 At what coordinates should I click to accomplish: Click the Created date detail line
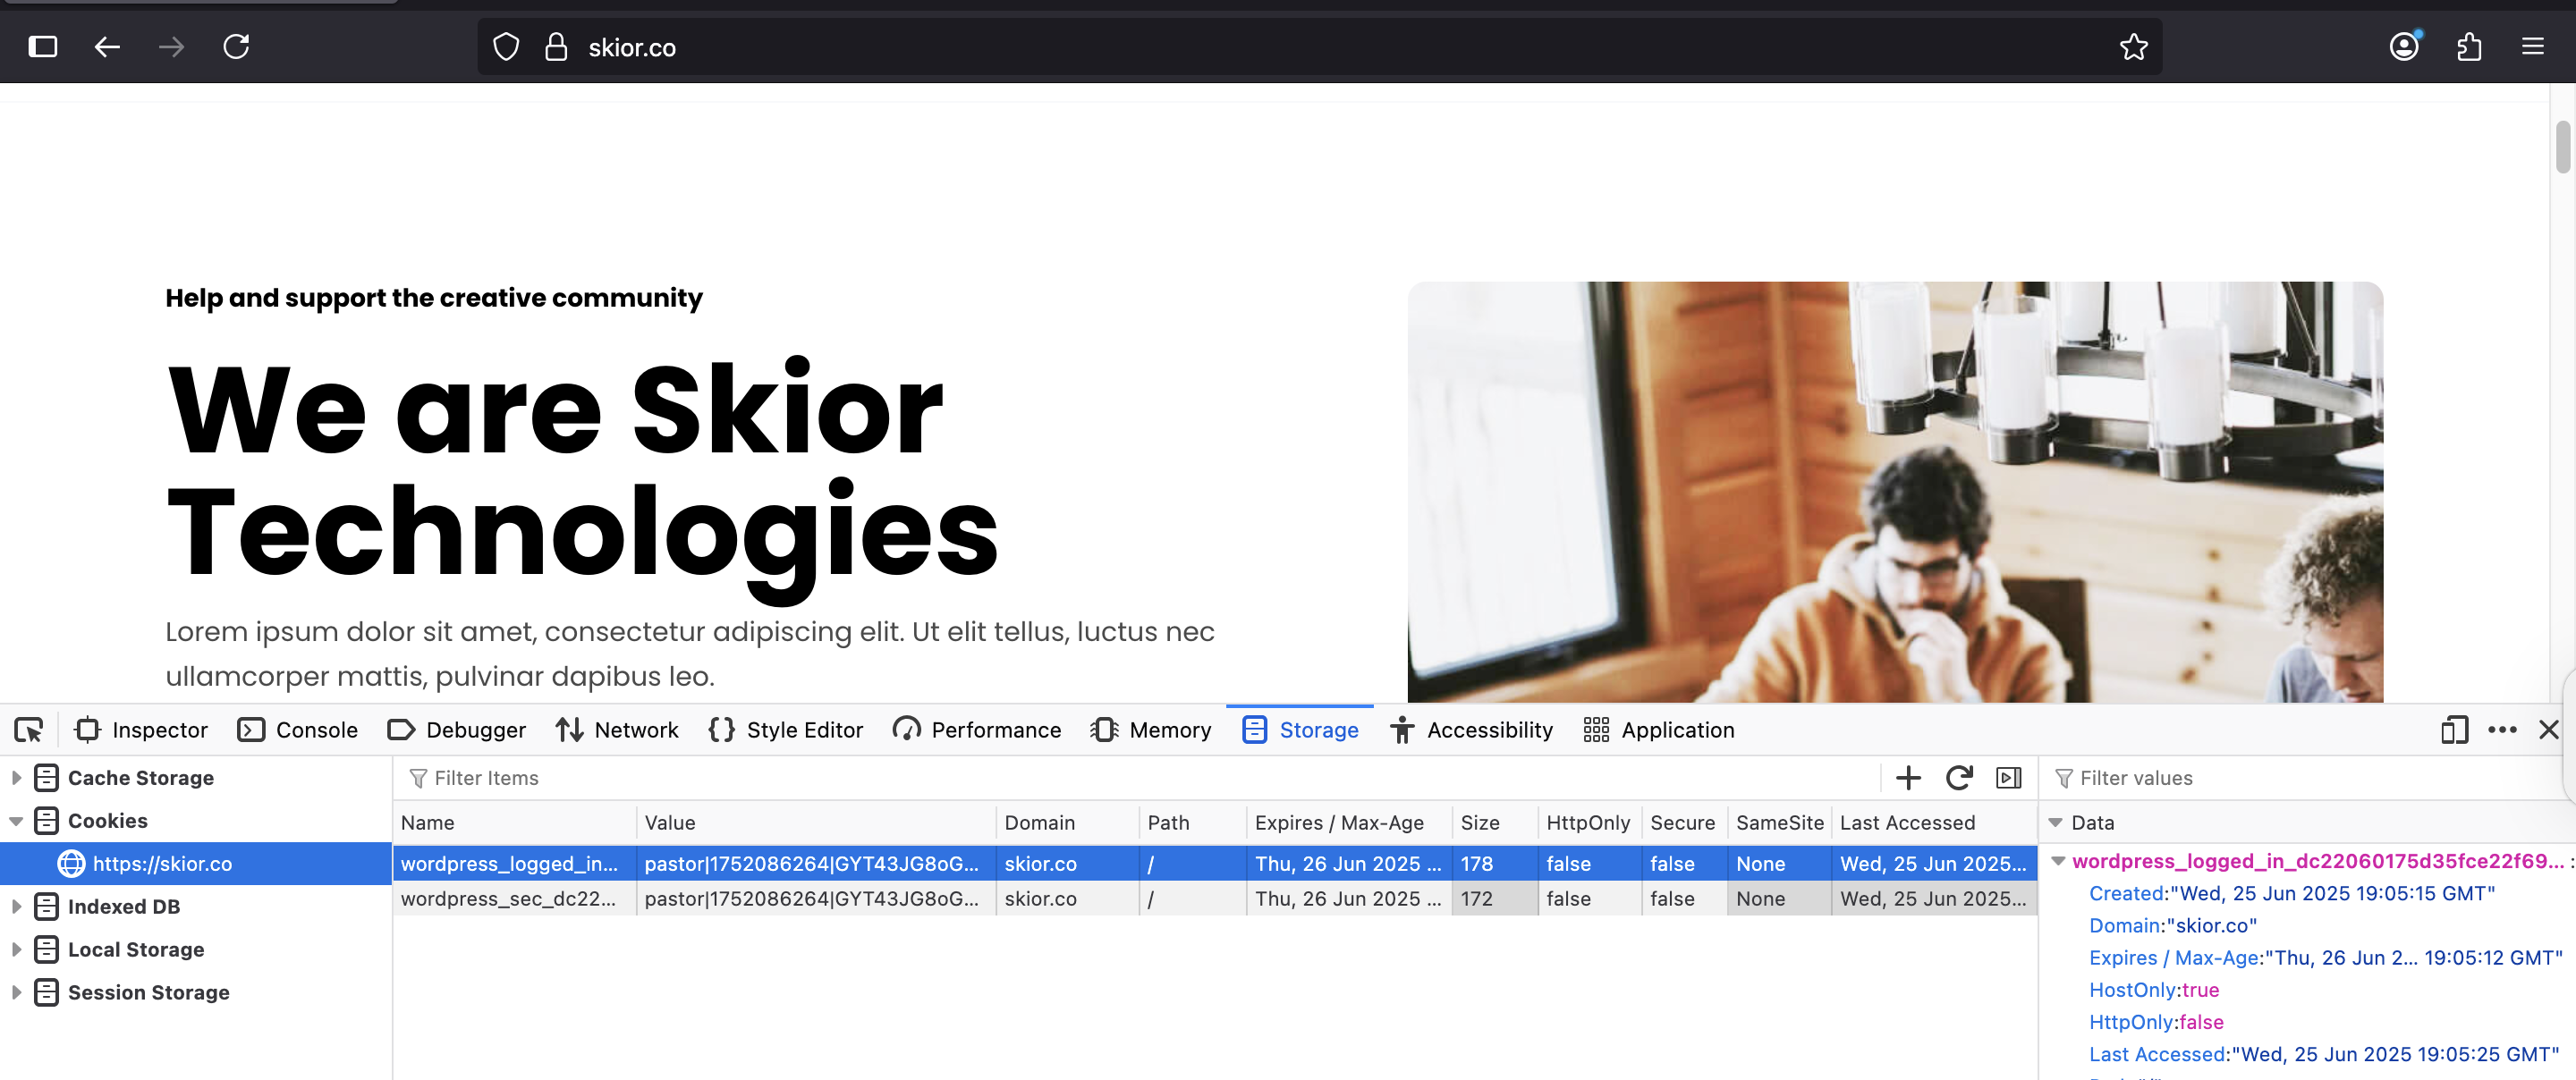(x=2292, y=894)
